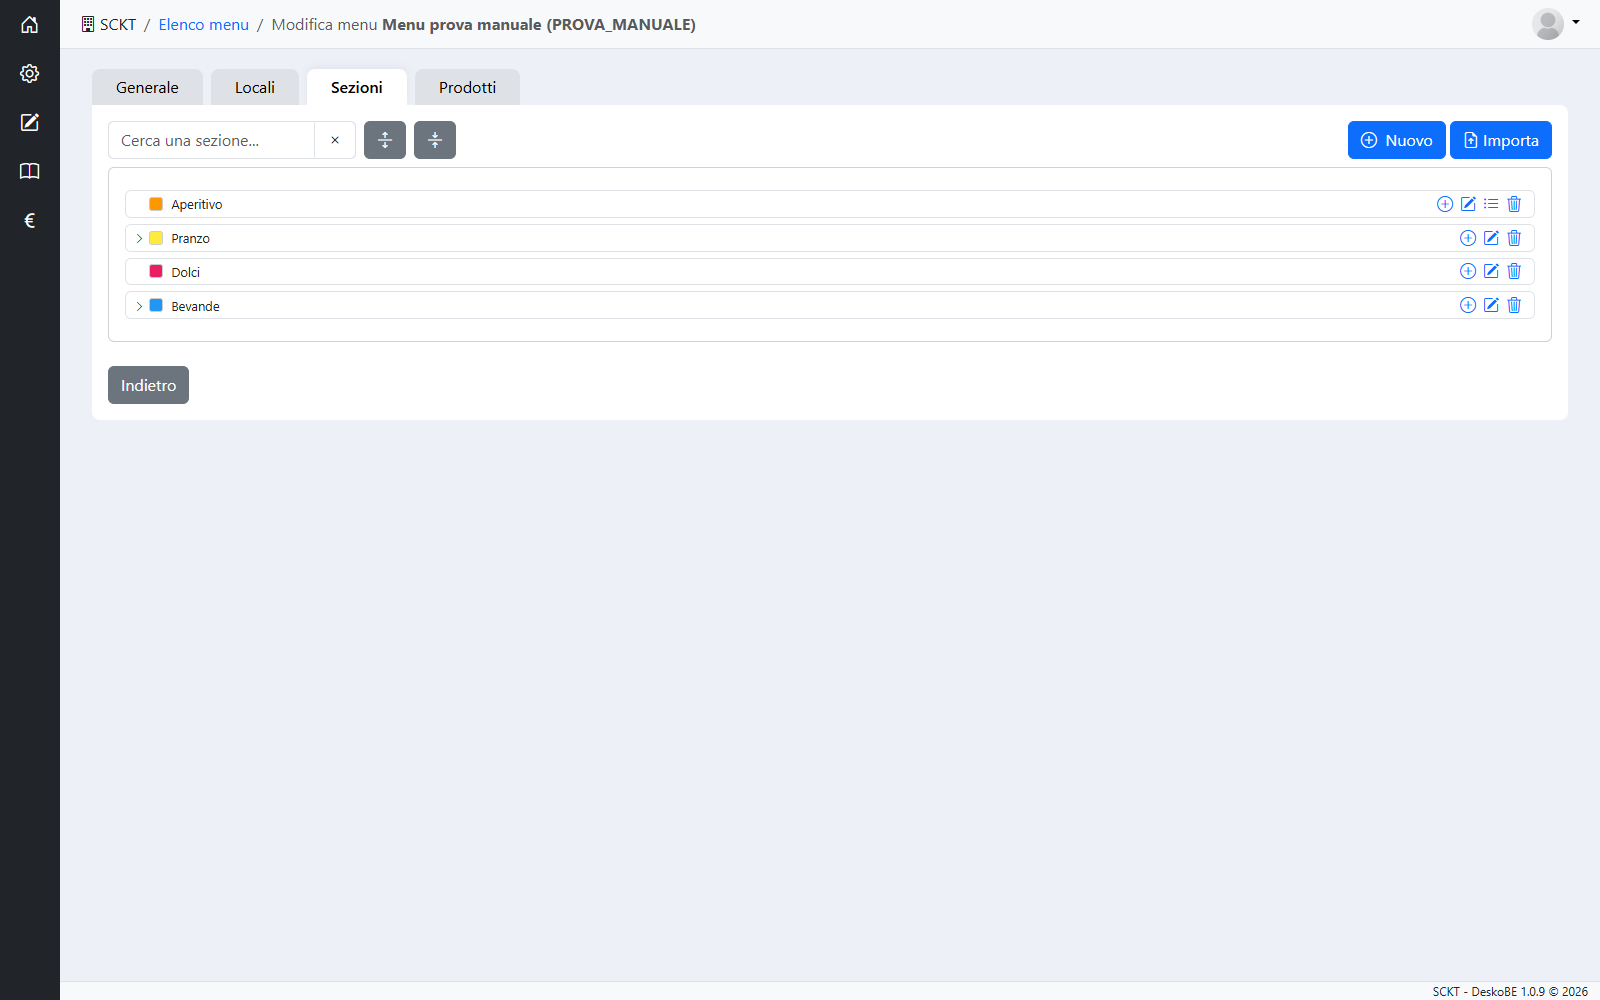Click the pink Dolci color swatch
Viewport: 1600px width, 1000px height.
click(156, 271)
